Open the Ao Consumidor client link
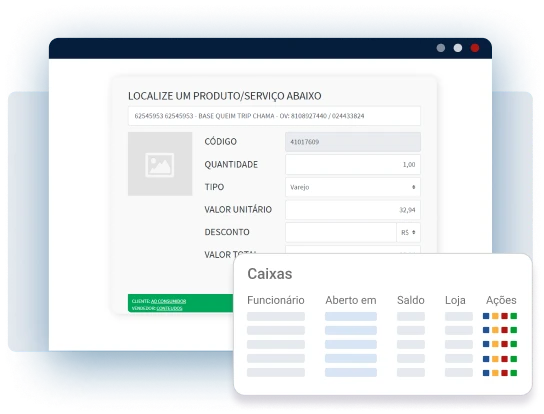 click(169, 301)
